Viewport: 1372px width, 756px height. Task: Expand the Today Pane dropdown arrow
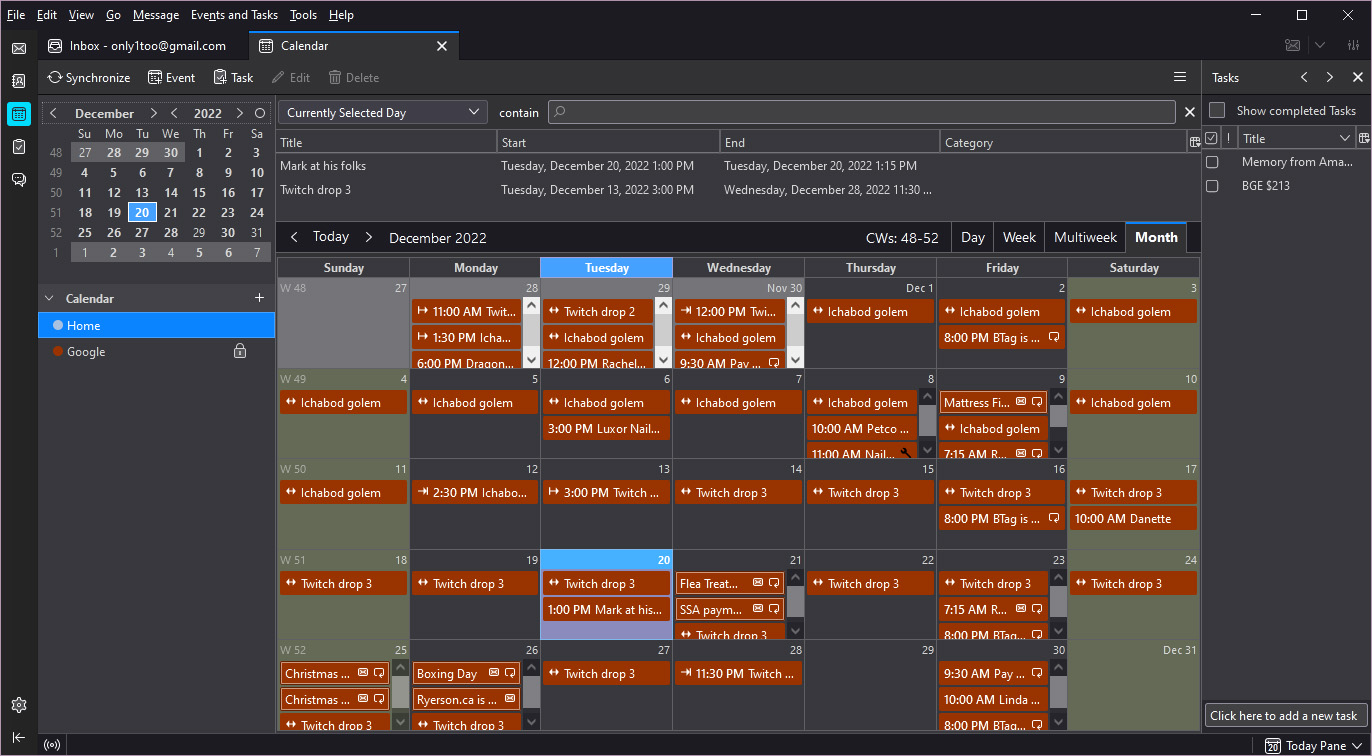click(1357, 746)
